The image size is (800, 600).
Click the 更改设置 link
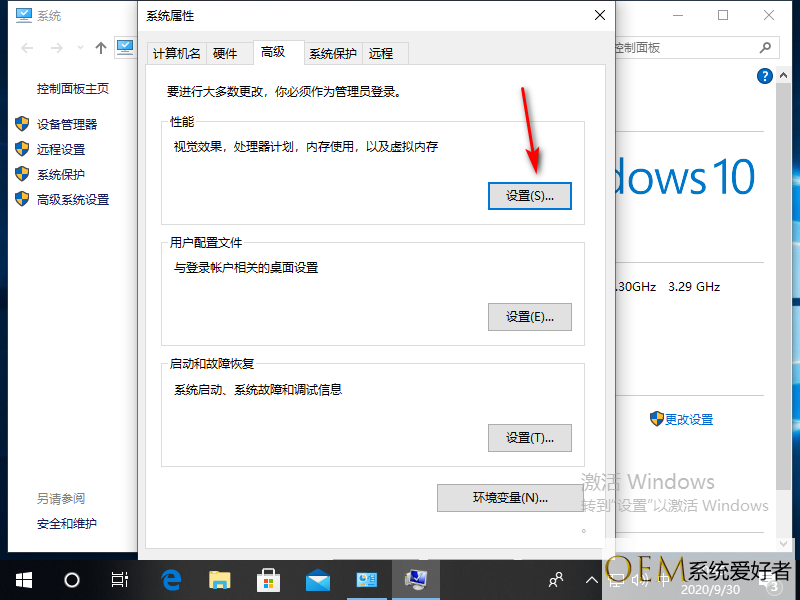pyautogui.click(x=689, y=419)
